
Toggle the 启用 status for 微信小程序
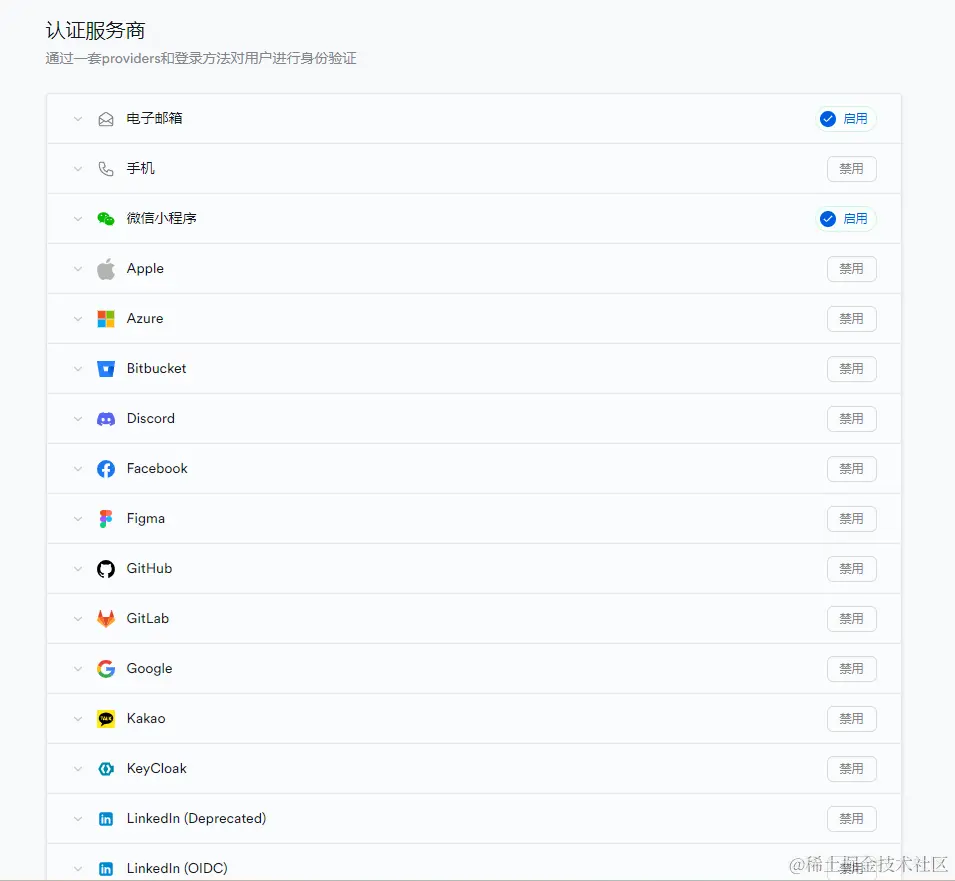[845, 219]
